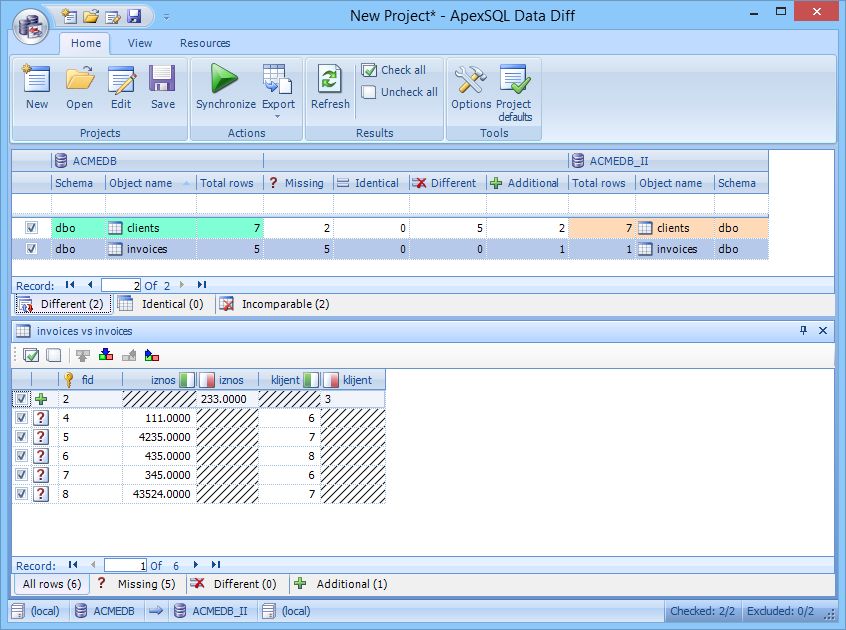Click the upper record number field

[x=121, y=285]
